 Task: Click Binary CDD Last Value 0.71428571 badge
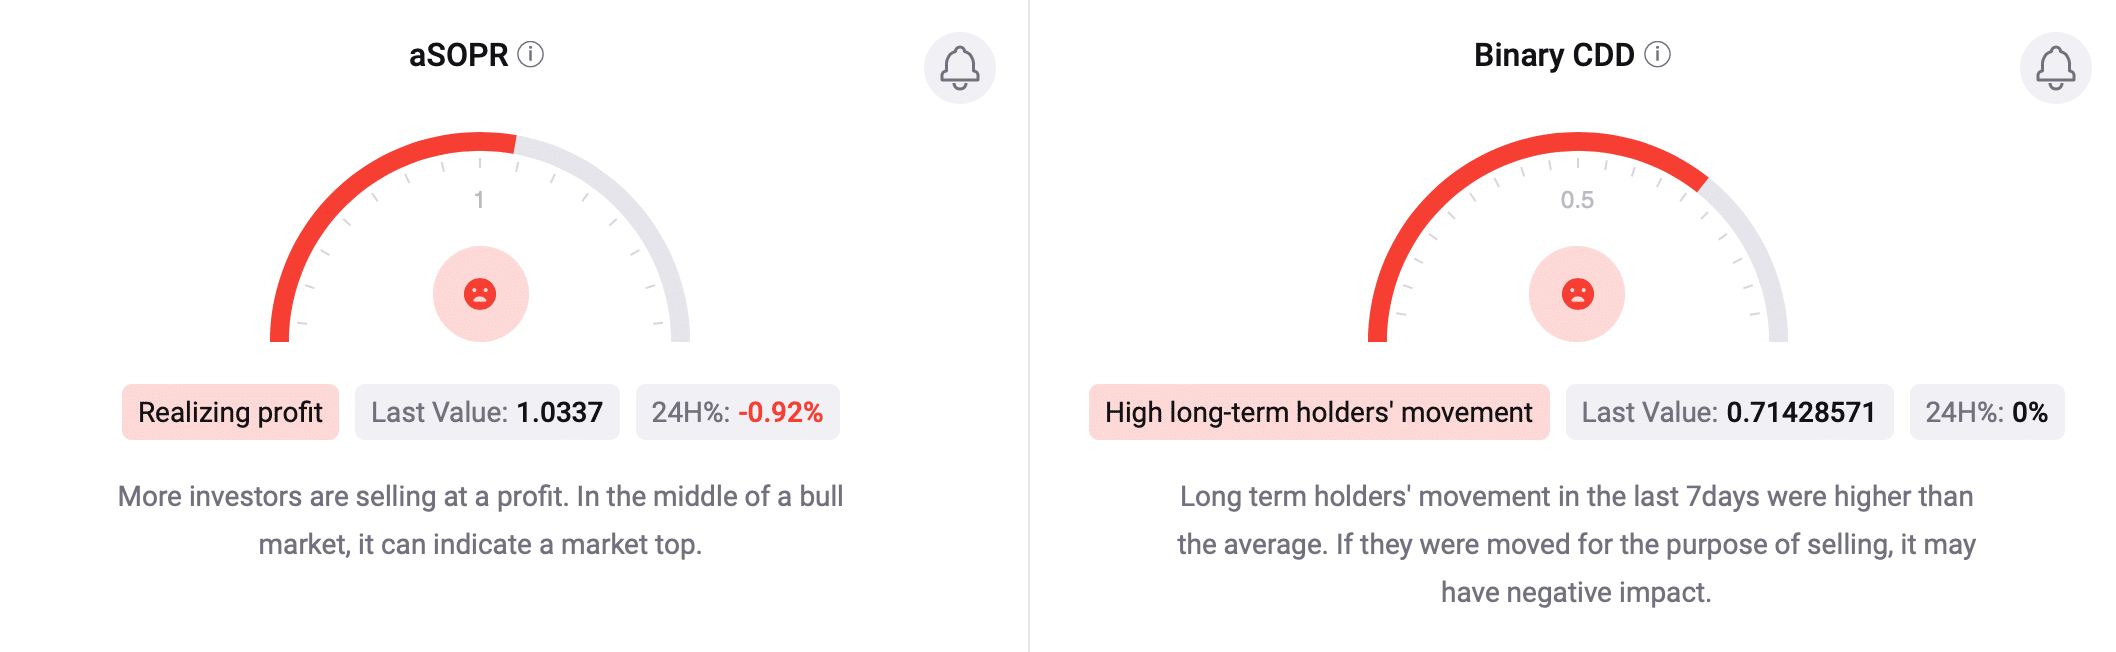point(1728,412)
